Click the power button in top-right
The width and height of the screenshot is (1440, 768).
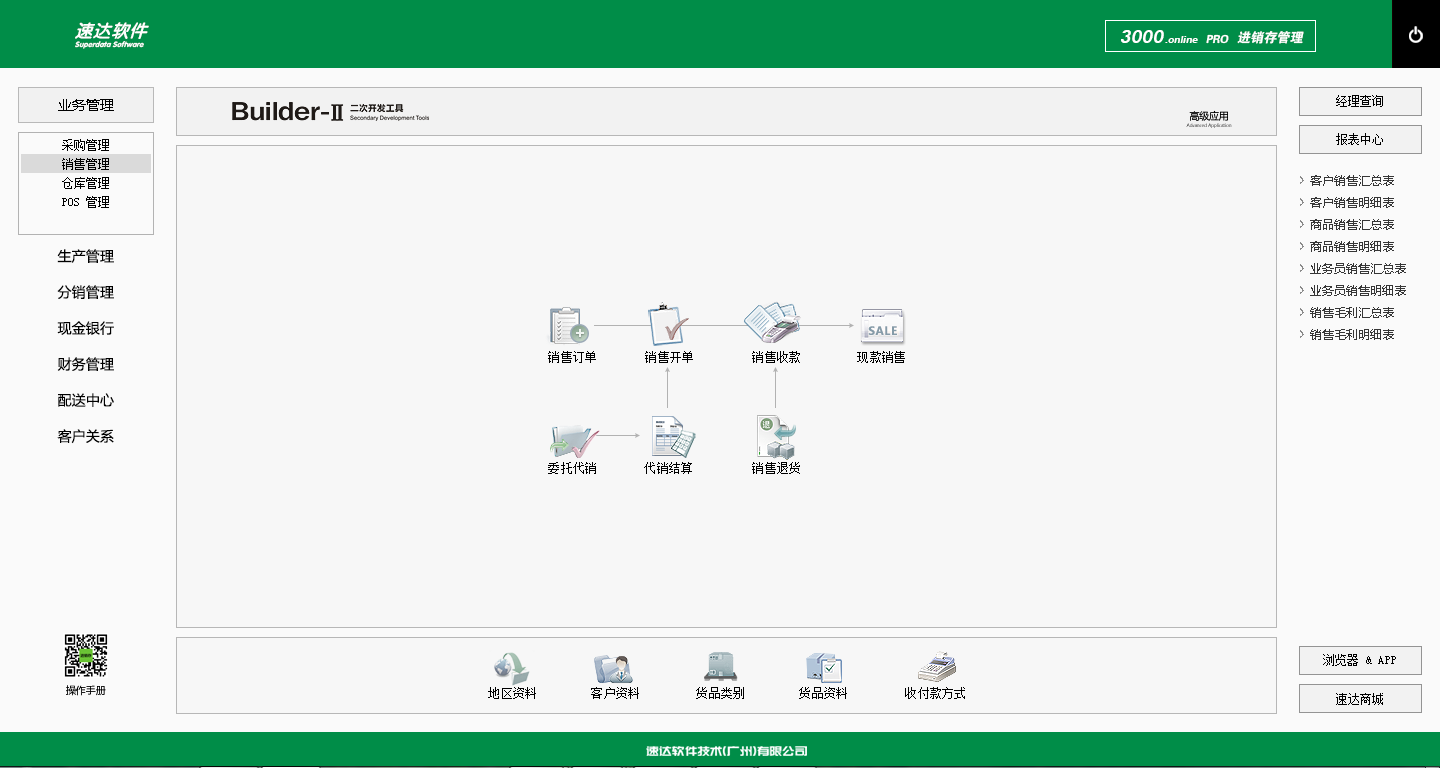coord(1415,35)
